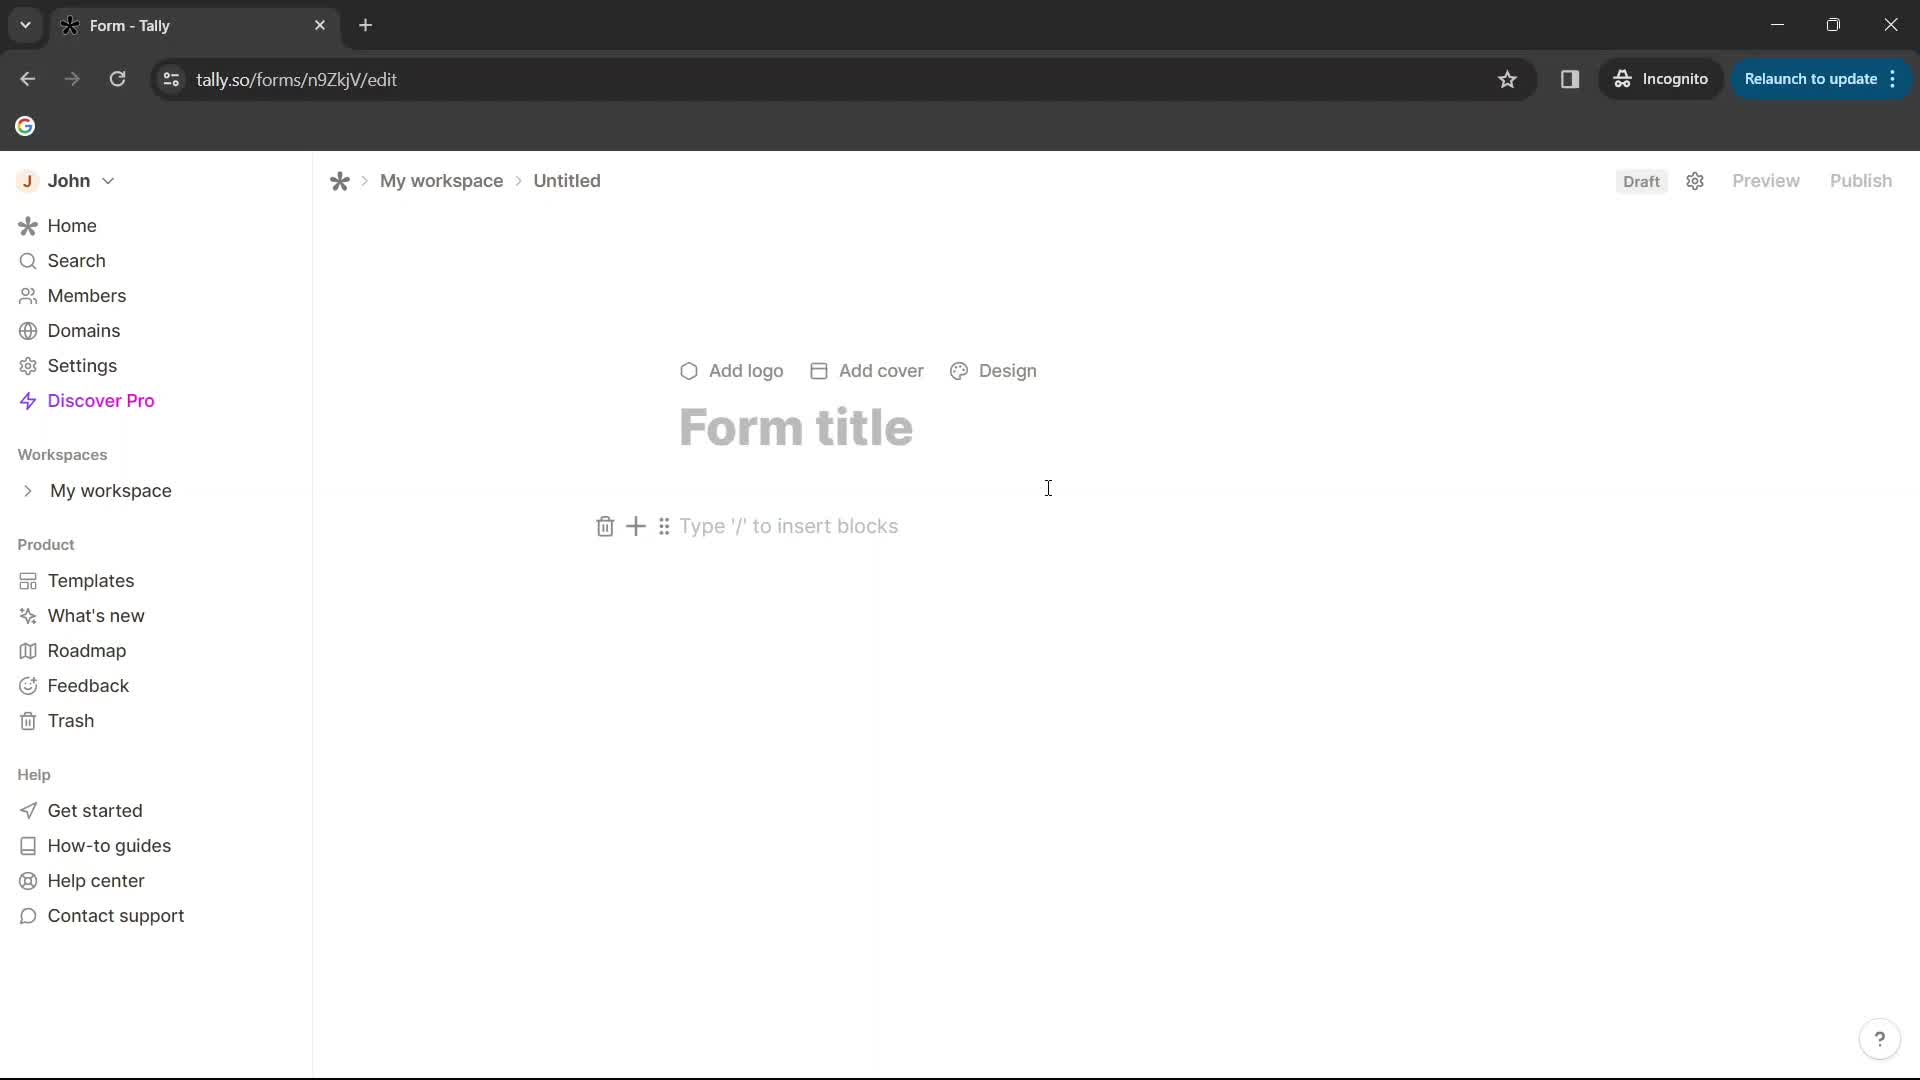Click the add block plus icon
1920x1080 pixels.
636,526
